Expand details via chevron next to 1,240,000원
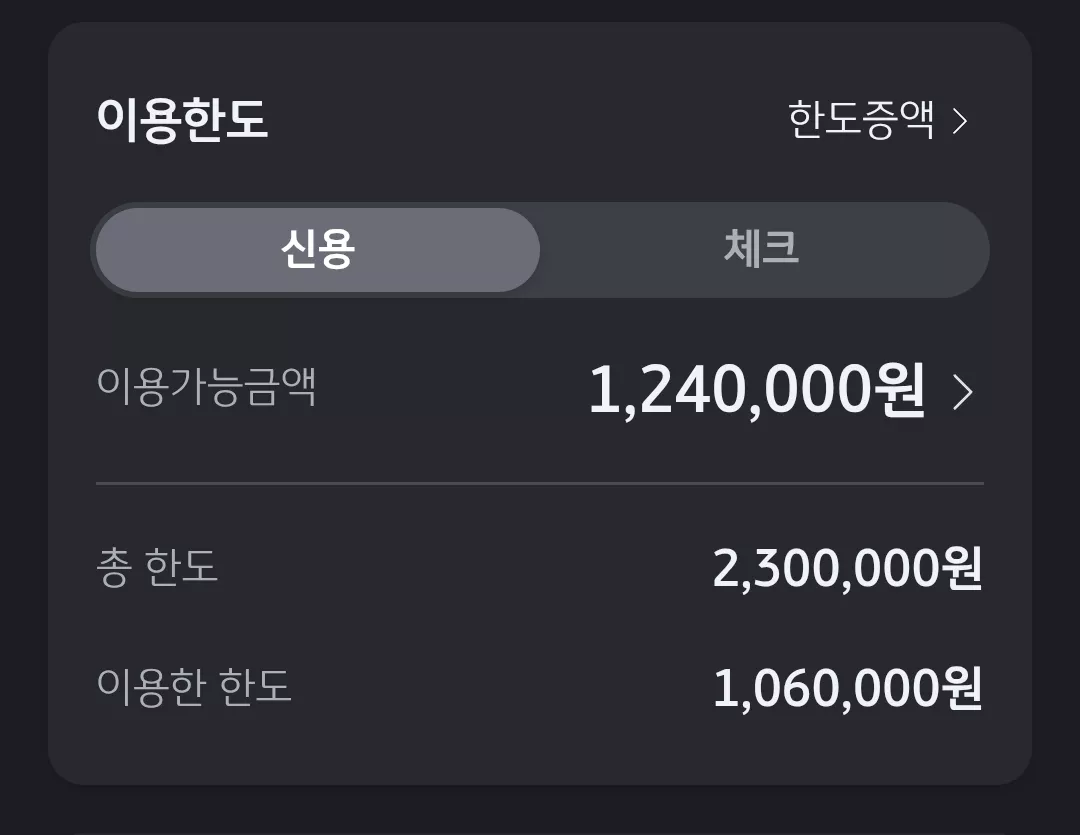This screenshot has height=835, width=1080. (x=963, y=391)
